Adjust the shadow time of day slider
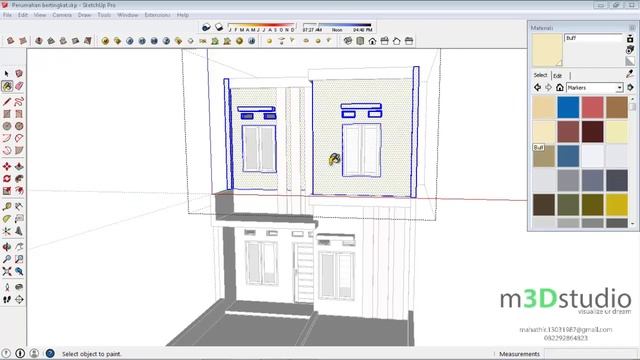The height and width of the screenshot is (360, 640). (338, 27)
